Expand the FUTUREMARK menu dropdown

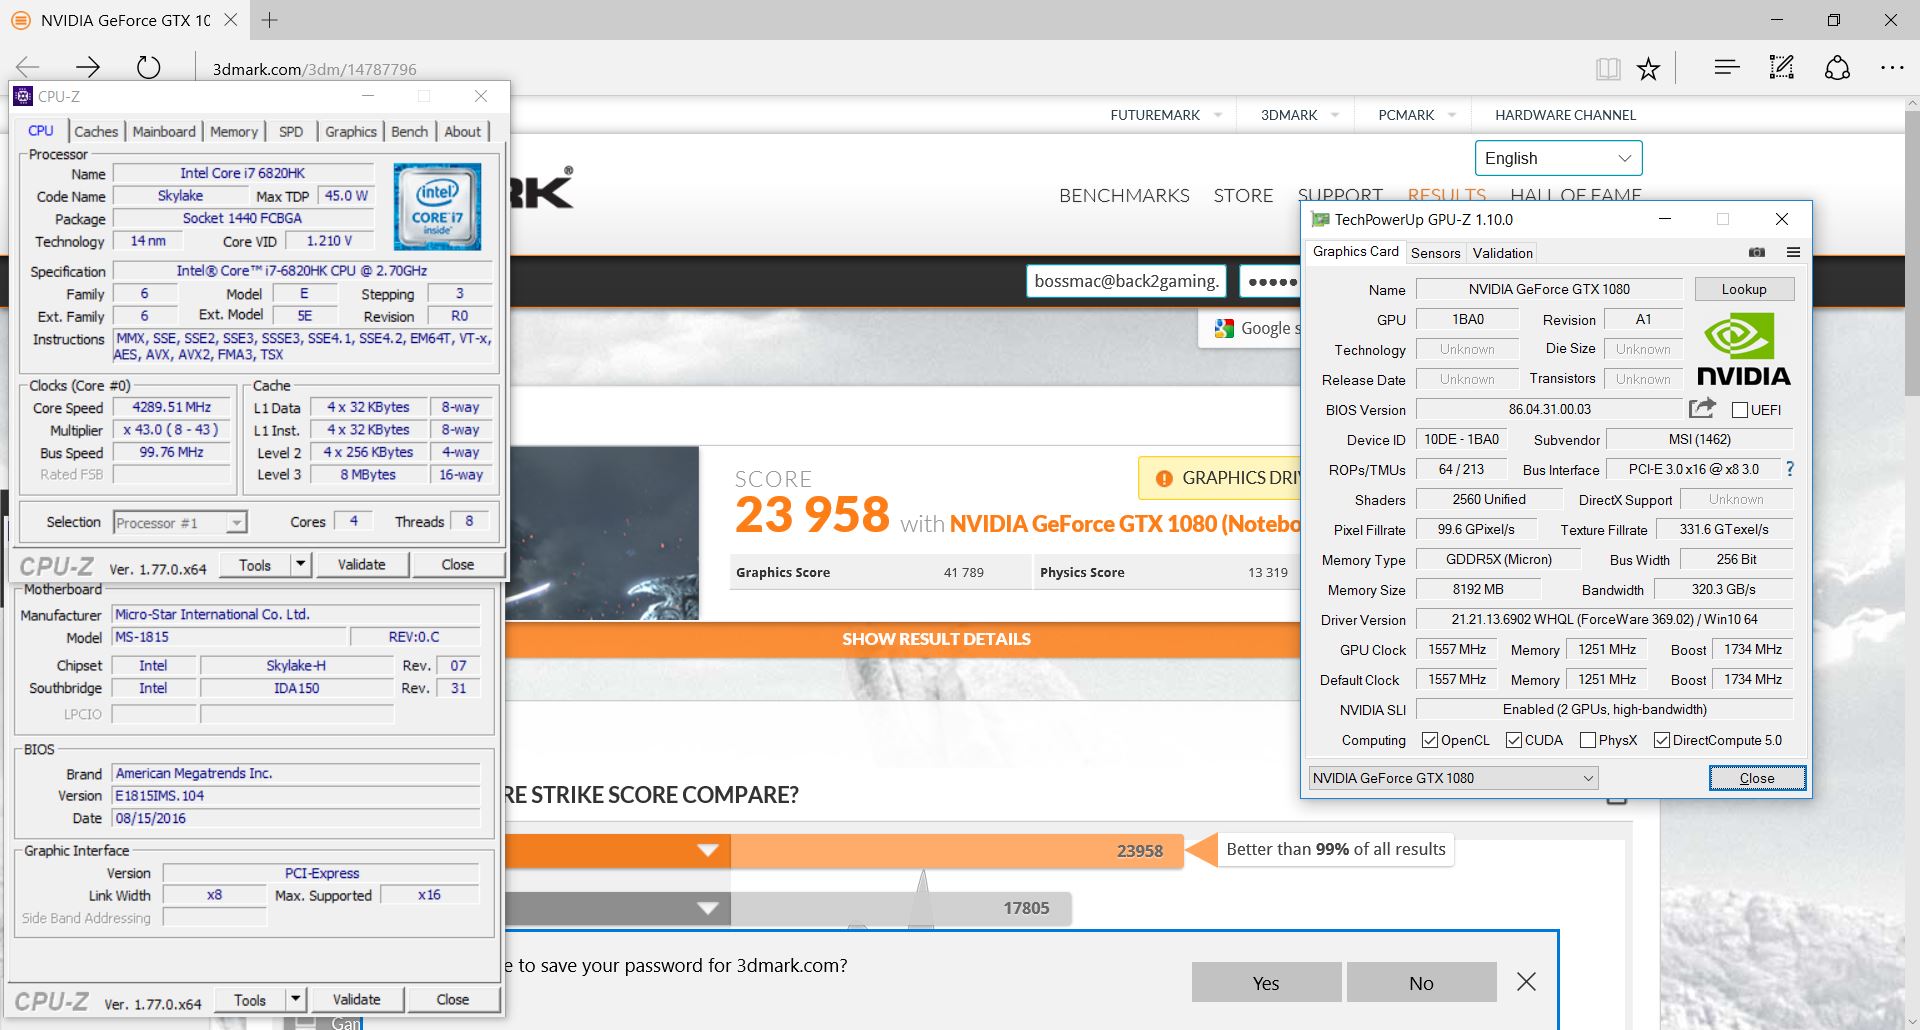(1218, 115)
